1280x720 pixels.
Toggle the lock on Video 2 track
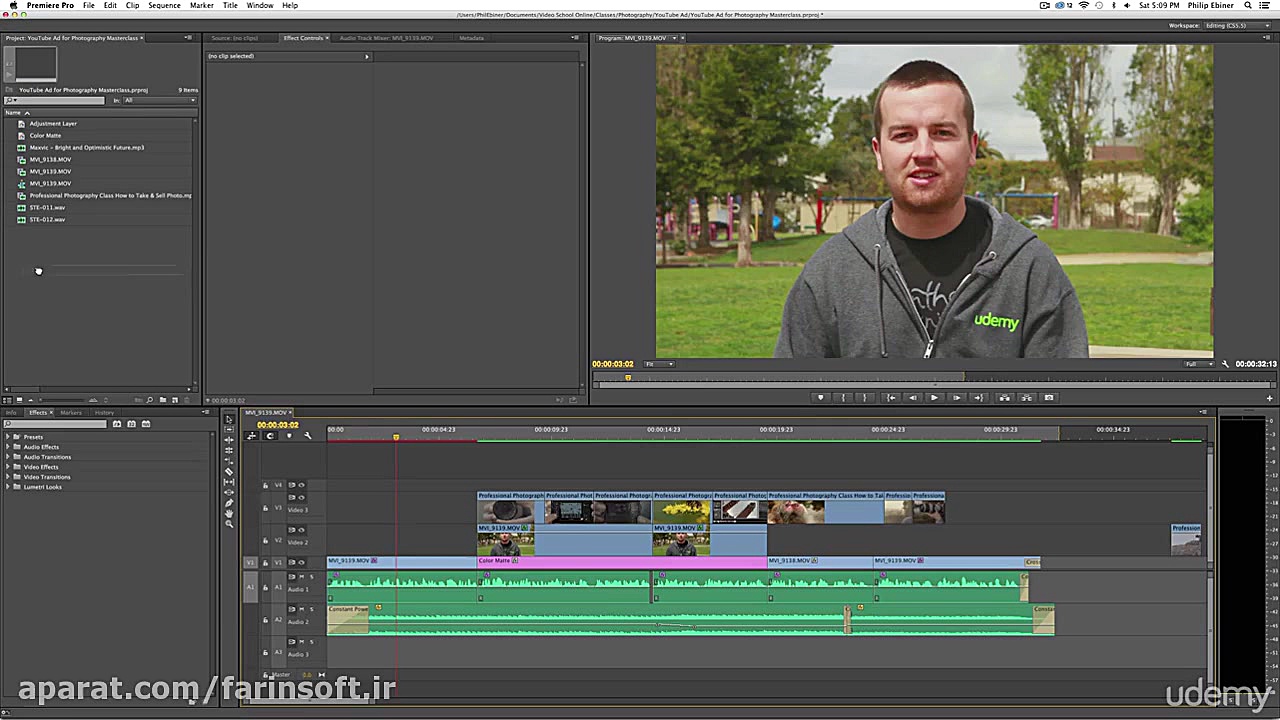tap(265, 541)
